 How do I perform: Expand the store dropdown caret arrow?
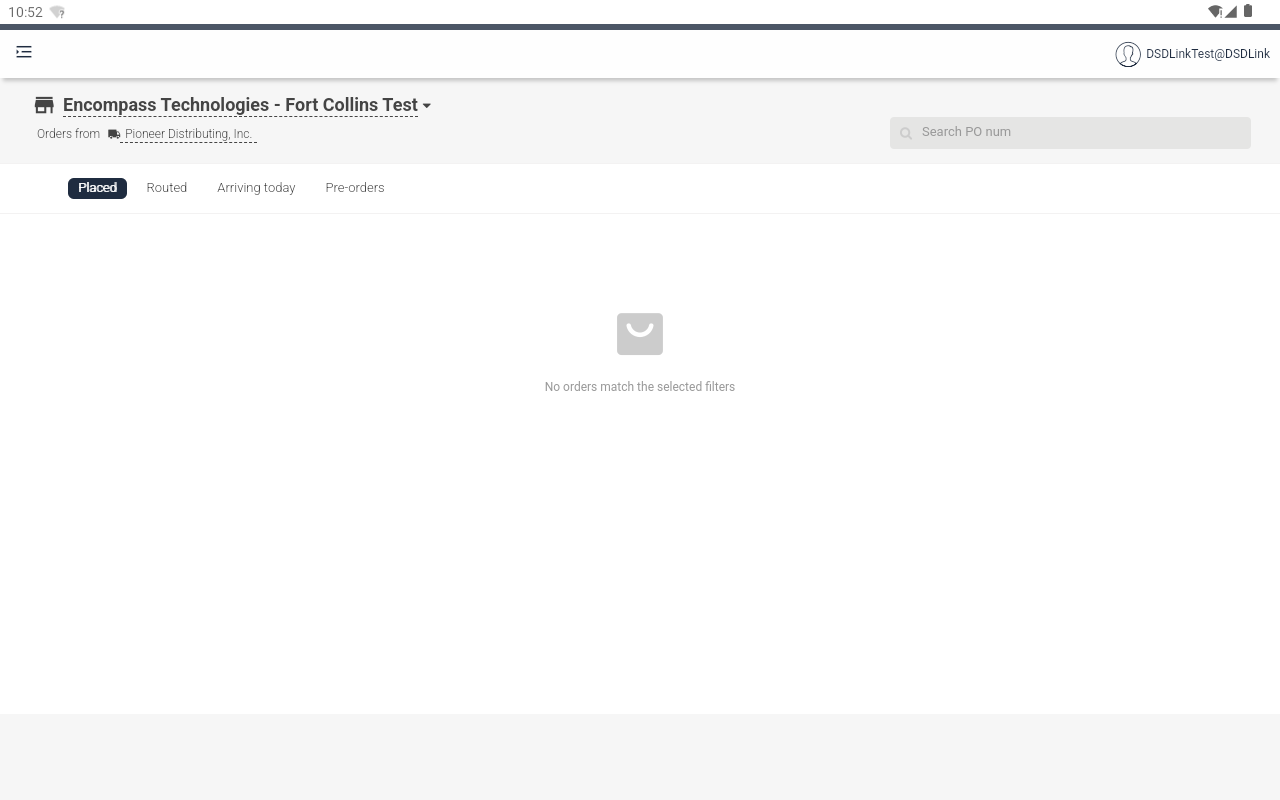[x=427, y=106]
